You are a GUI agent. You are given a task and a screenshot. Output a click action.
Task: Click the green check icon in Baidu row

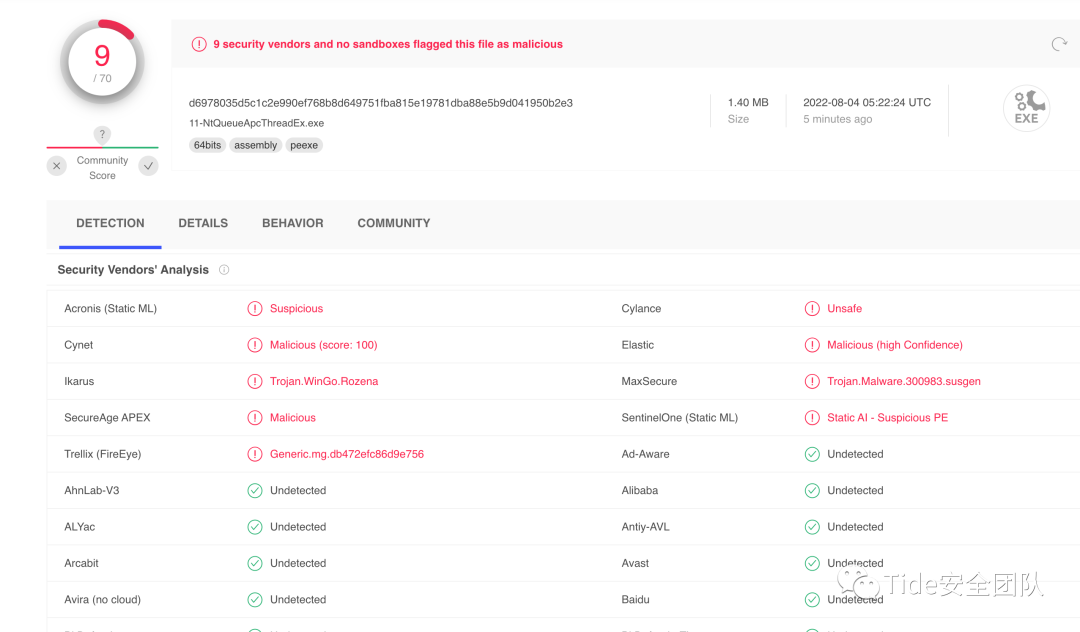tap(812, 600)
